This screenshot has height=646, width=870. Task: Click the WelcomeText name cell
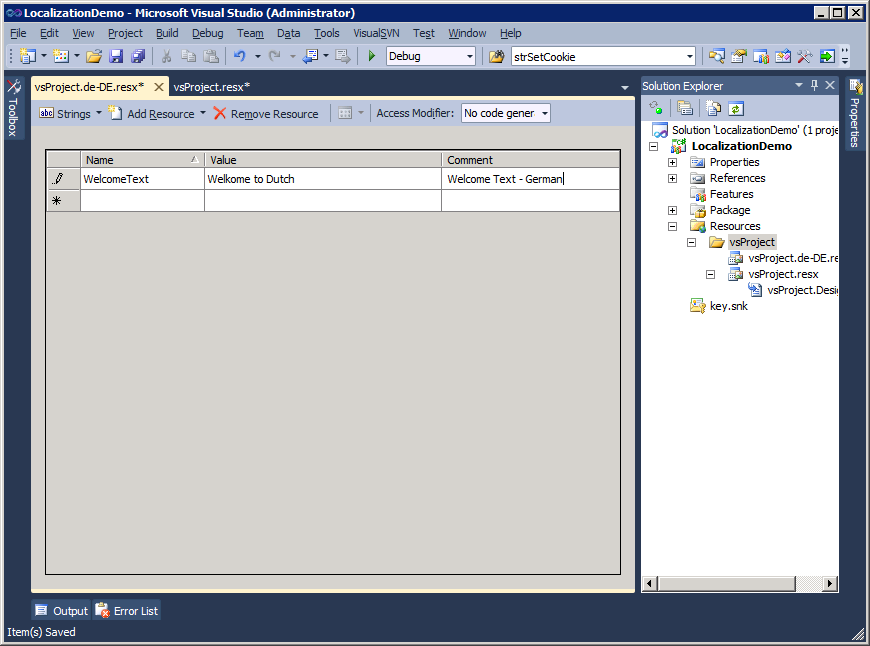coord(142,179)
